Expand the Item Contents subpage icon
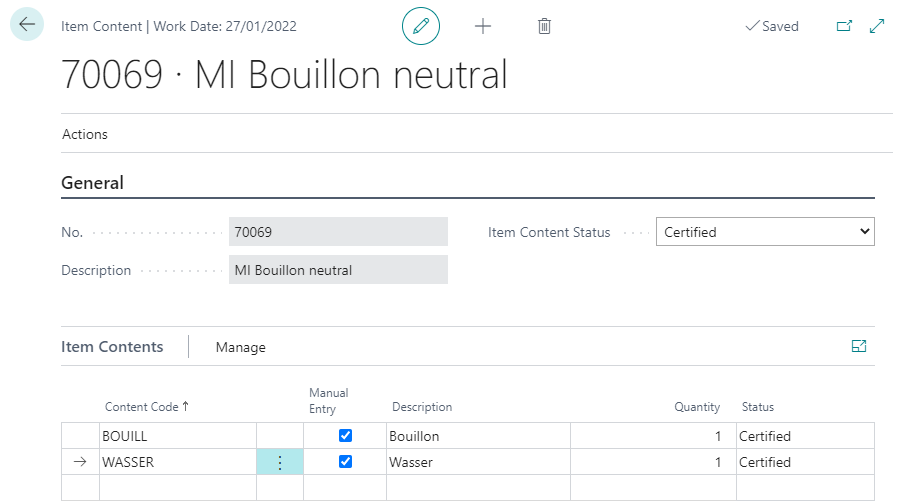915x501 pixels. coord(858,346)
